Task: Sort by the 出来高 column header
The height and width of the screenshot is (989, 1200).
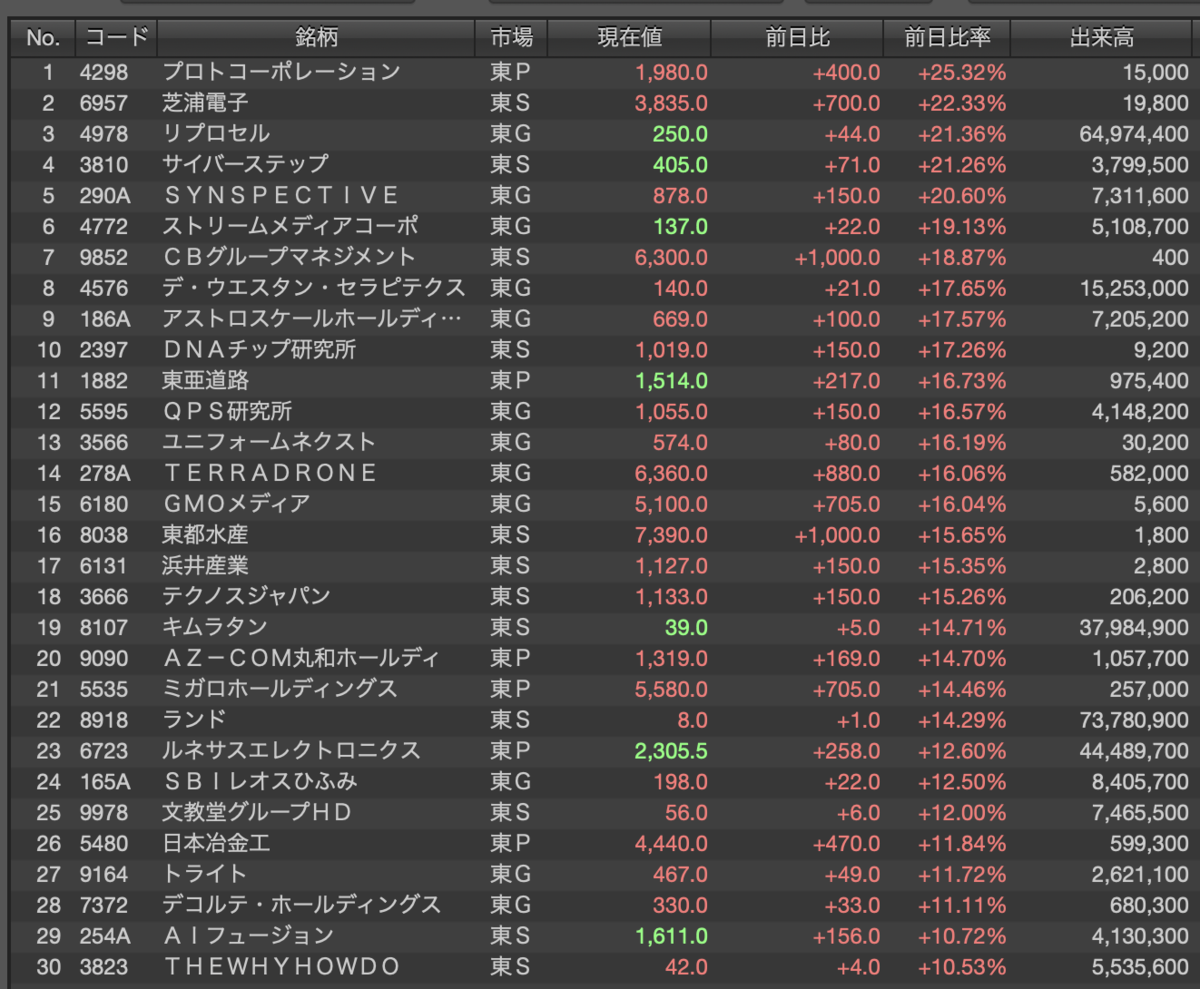Action: point(1103,38)
